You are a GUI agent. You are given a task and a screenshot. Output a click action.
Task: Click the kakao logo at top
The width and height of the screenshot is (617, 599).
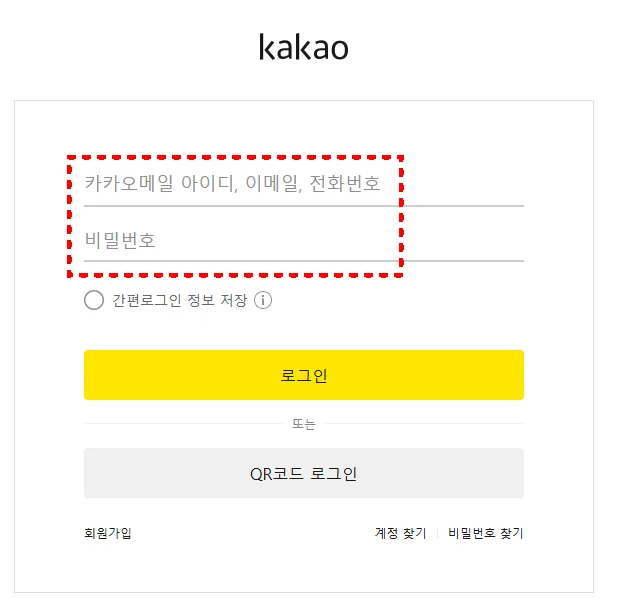303,47
